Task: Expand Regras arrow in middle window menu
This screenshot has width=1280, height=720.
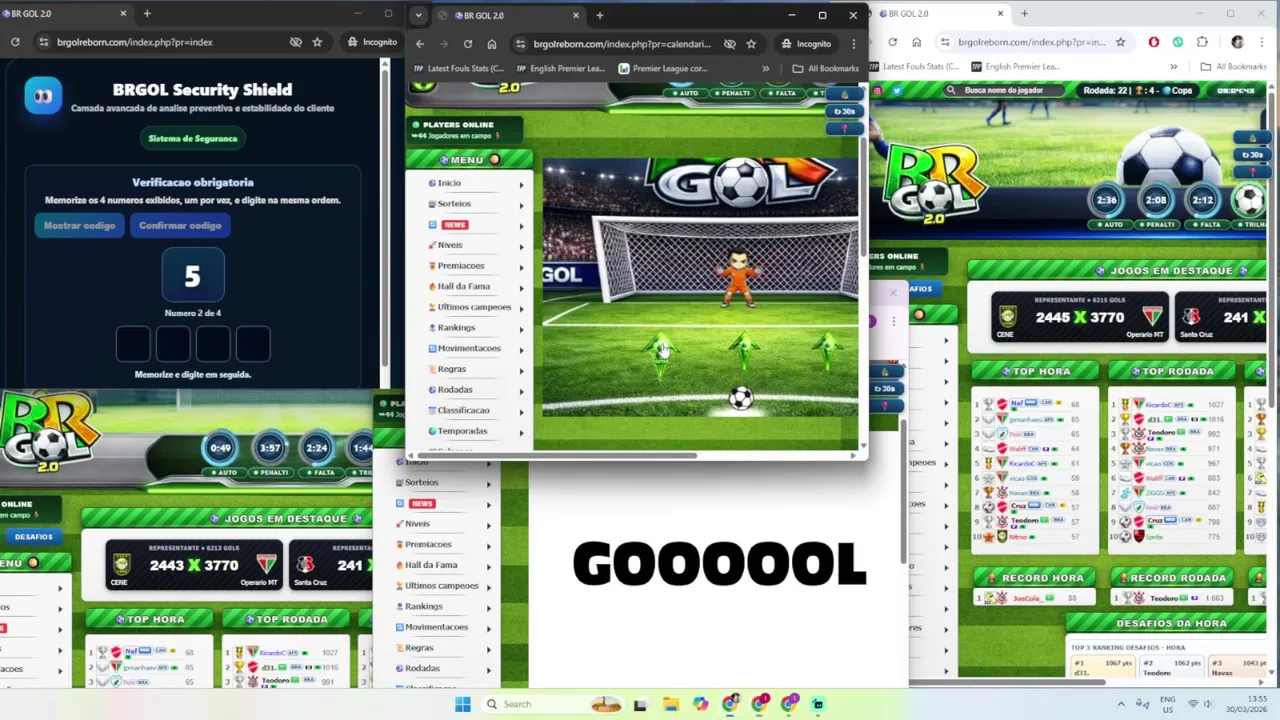Action: [x=521, y=370]
